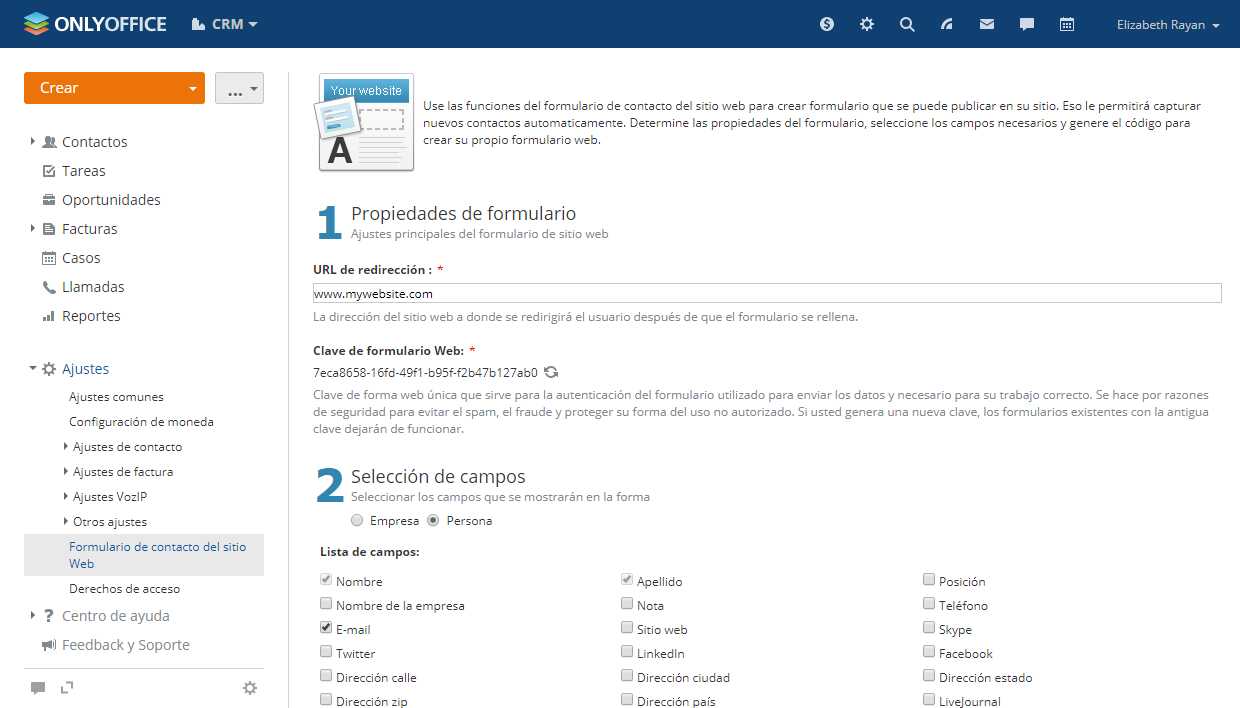Check the Teléfono field checkbox

(x=929, y=604)
